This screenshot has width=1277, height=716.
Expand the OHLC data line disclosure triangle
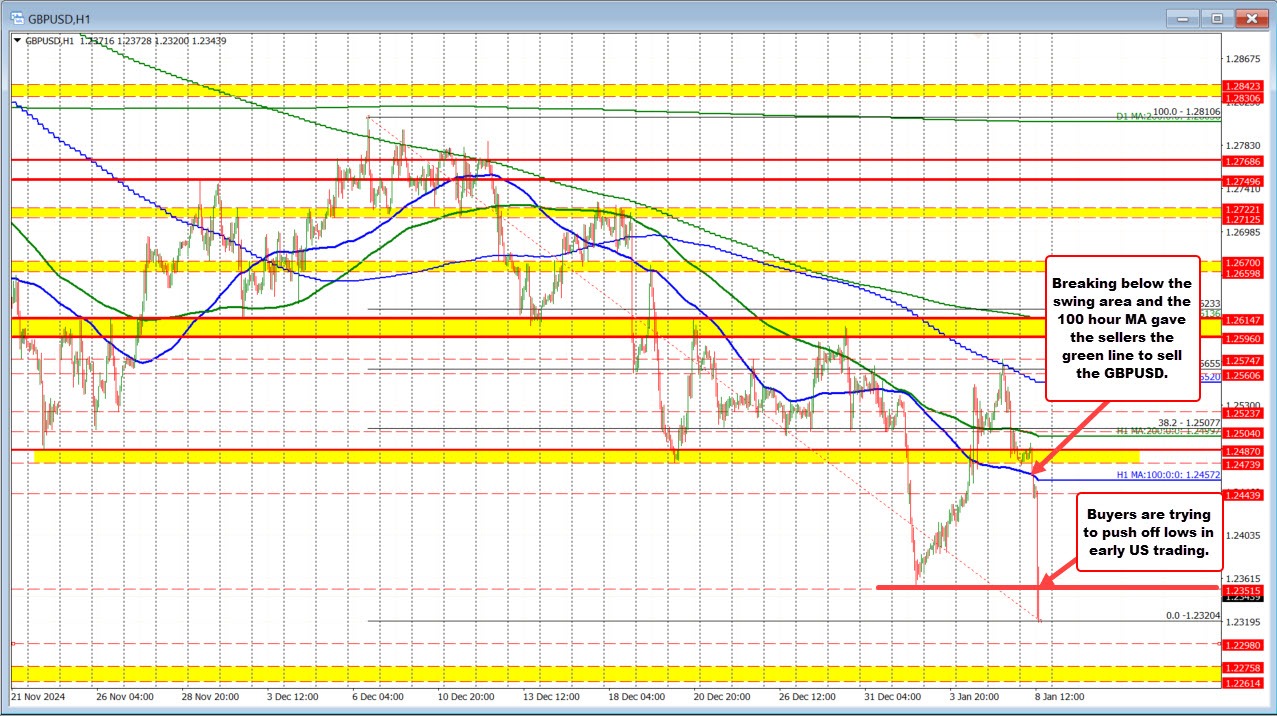(x=19, y=40)
